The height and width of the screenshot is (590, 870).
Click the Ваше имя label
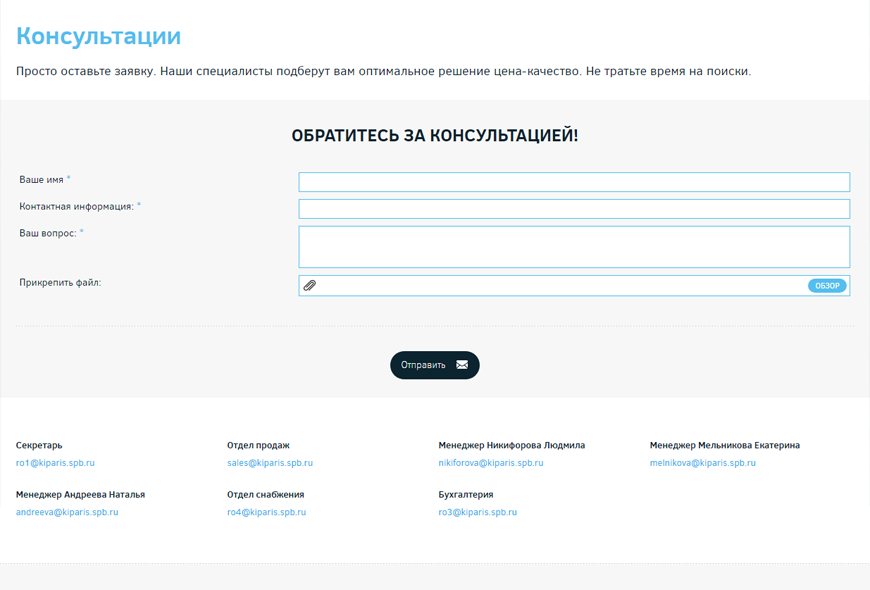click(41, 180)
